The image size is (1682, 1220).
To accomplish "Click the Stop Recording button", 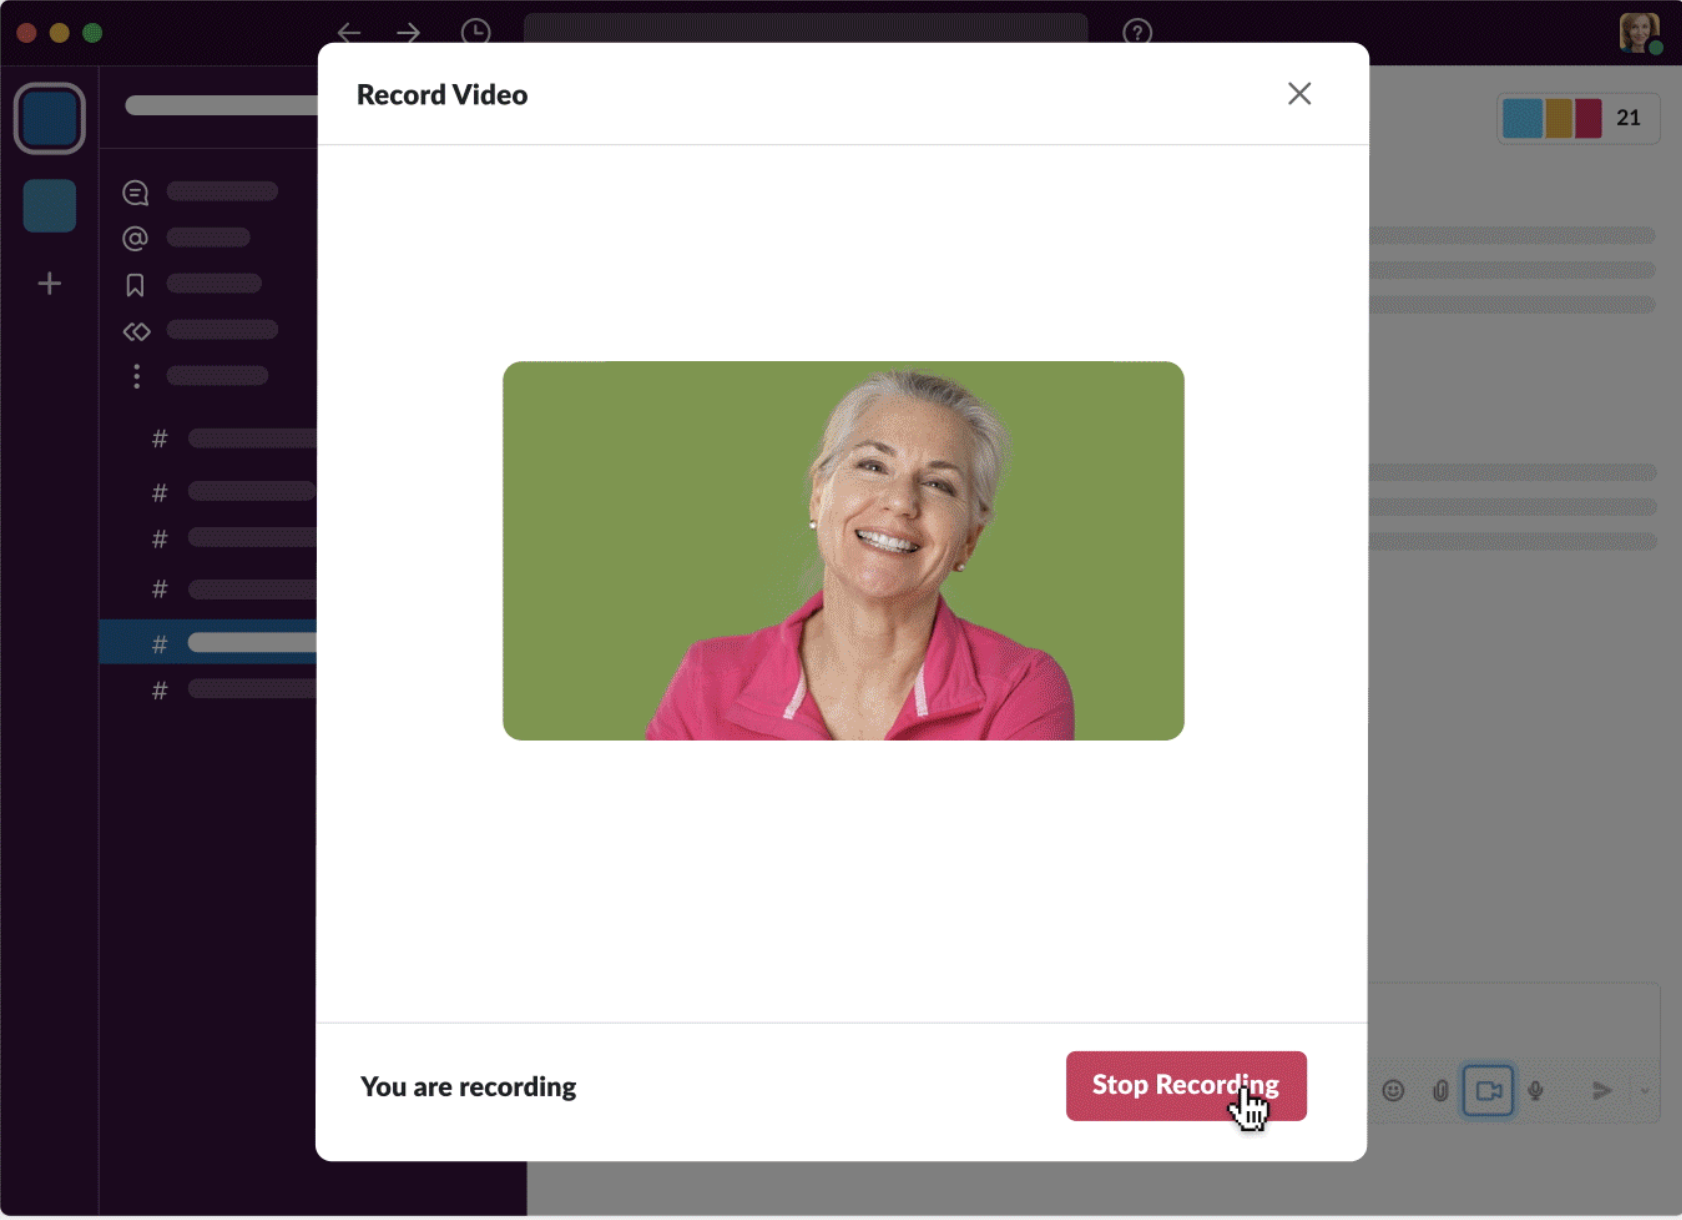I will pos(1185,1085).
